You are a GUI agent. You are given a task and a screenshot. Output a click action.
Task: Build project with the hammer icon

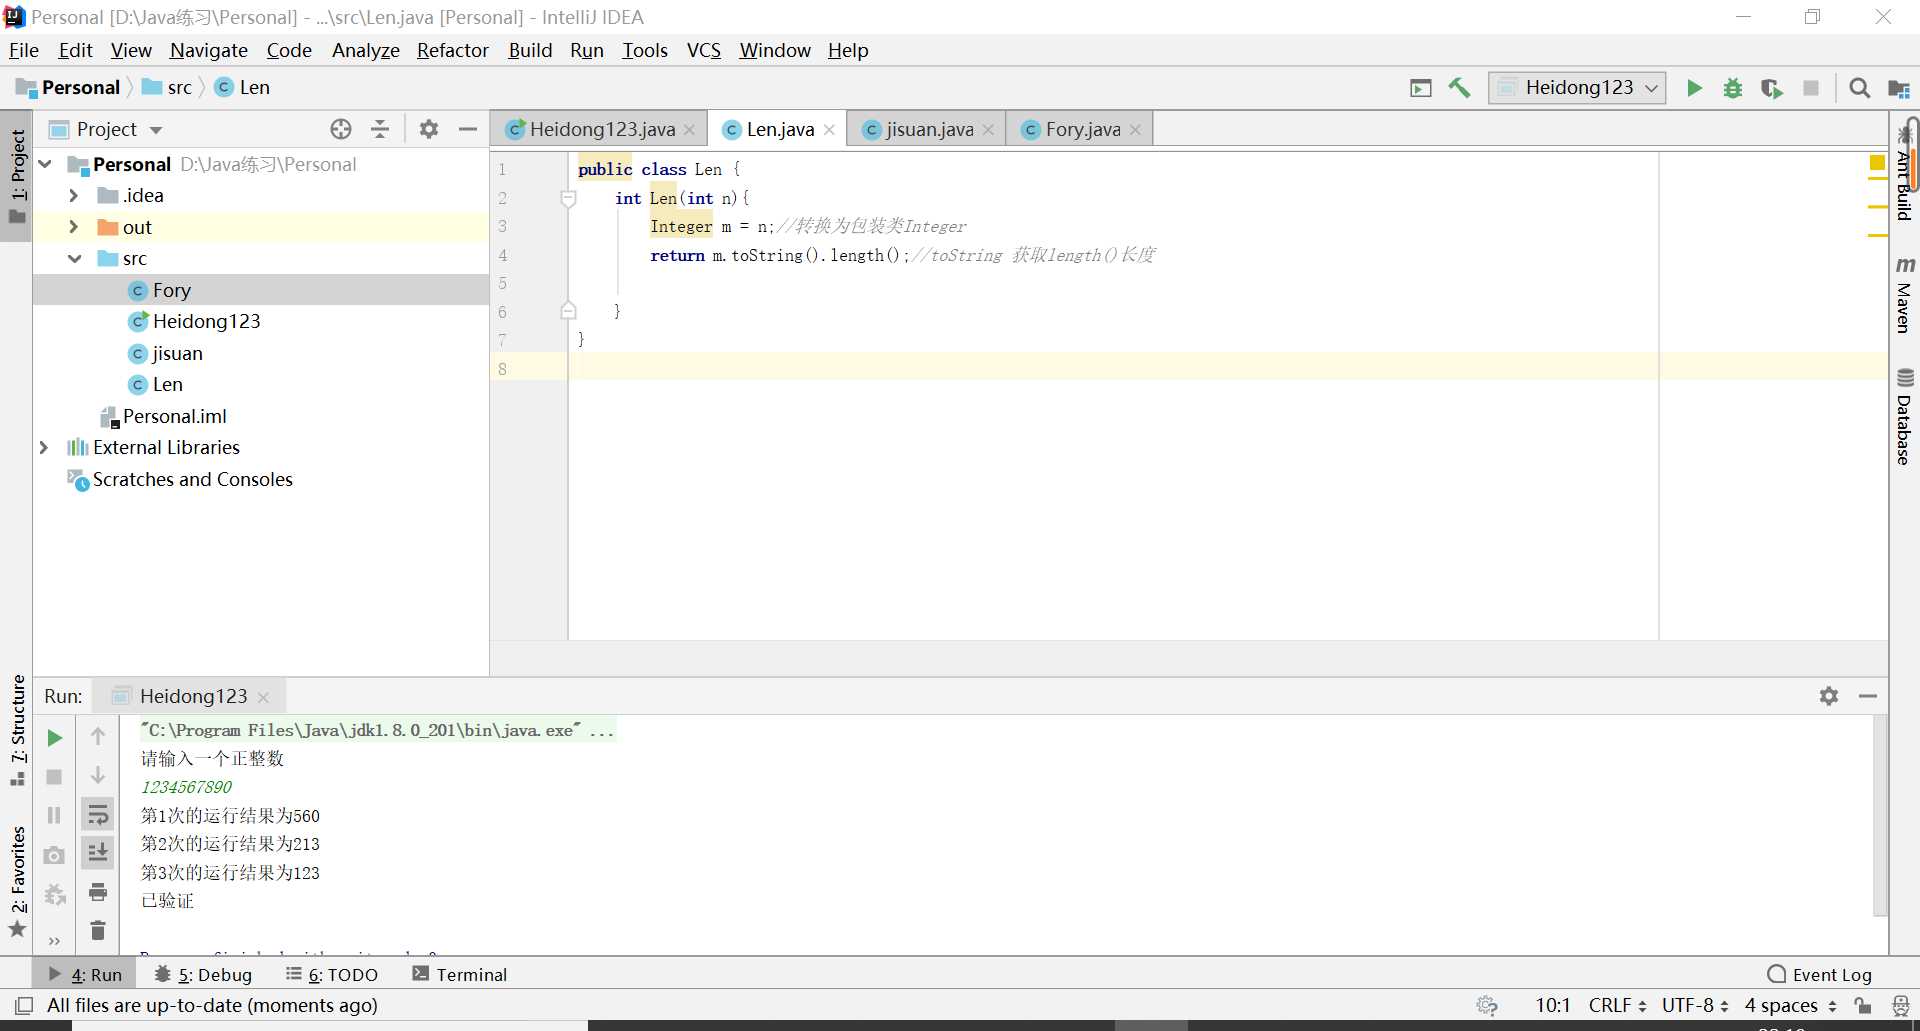pyautogui.click(x=1459, y=88)
